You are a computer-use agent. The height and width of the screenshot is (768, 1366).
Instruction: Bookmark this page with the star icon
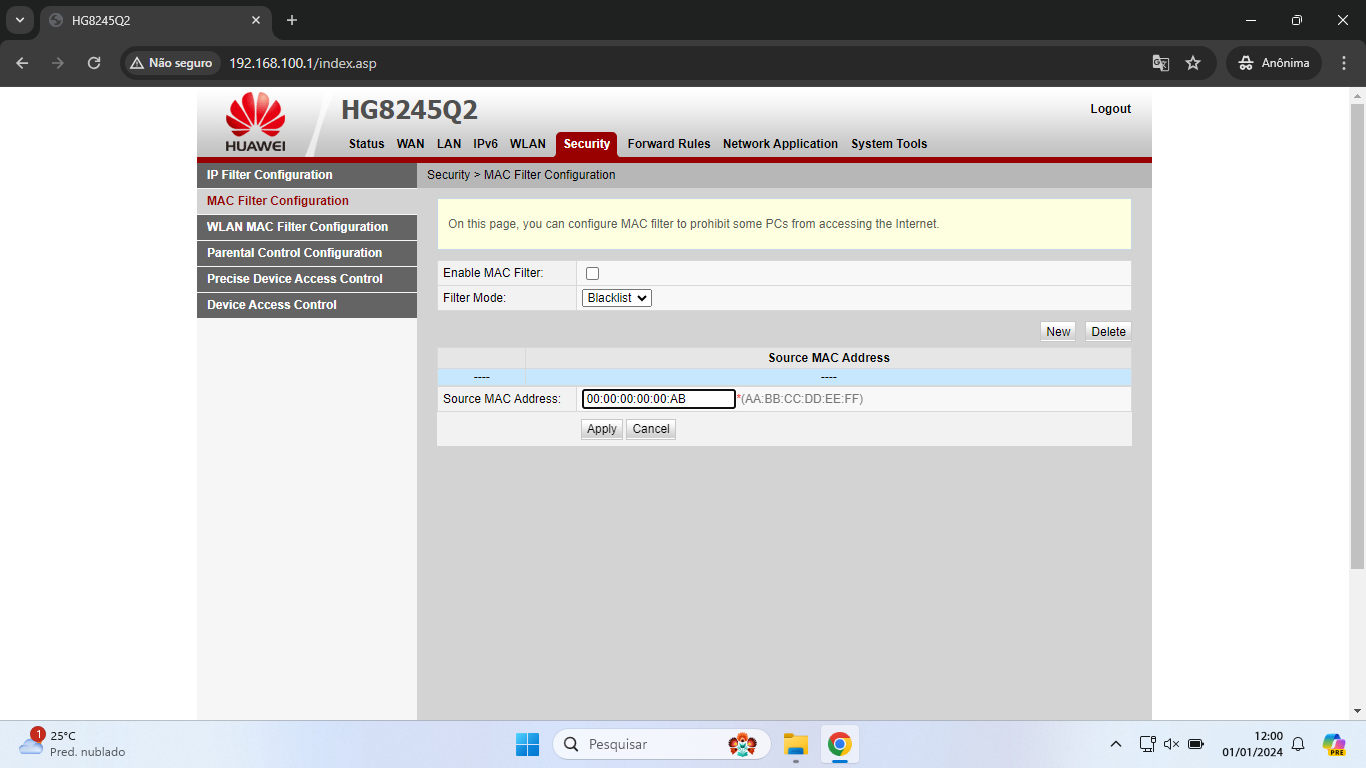coord(1193,63)
